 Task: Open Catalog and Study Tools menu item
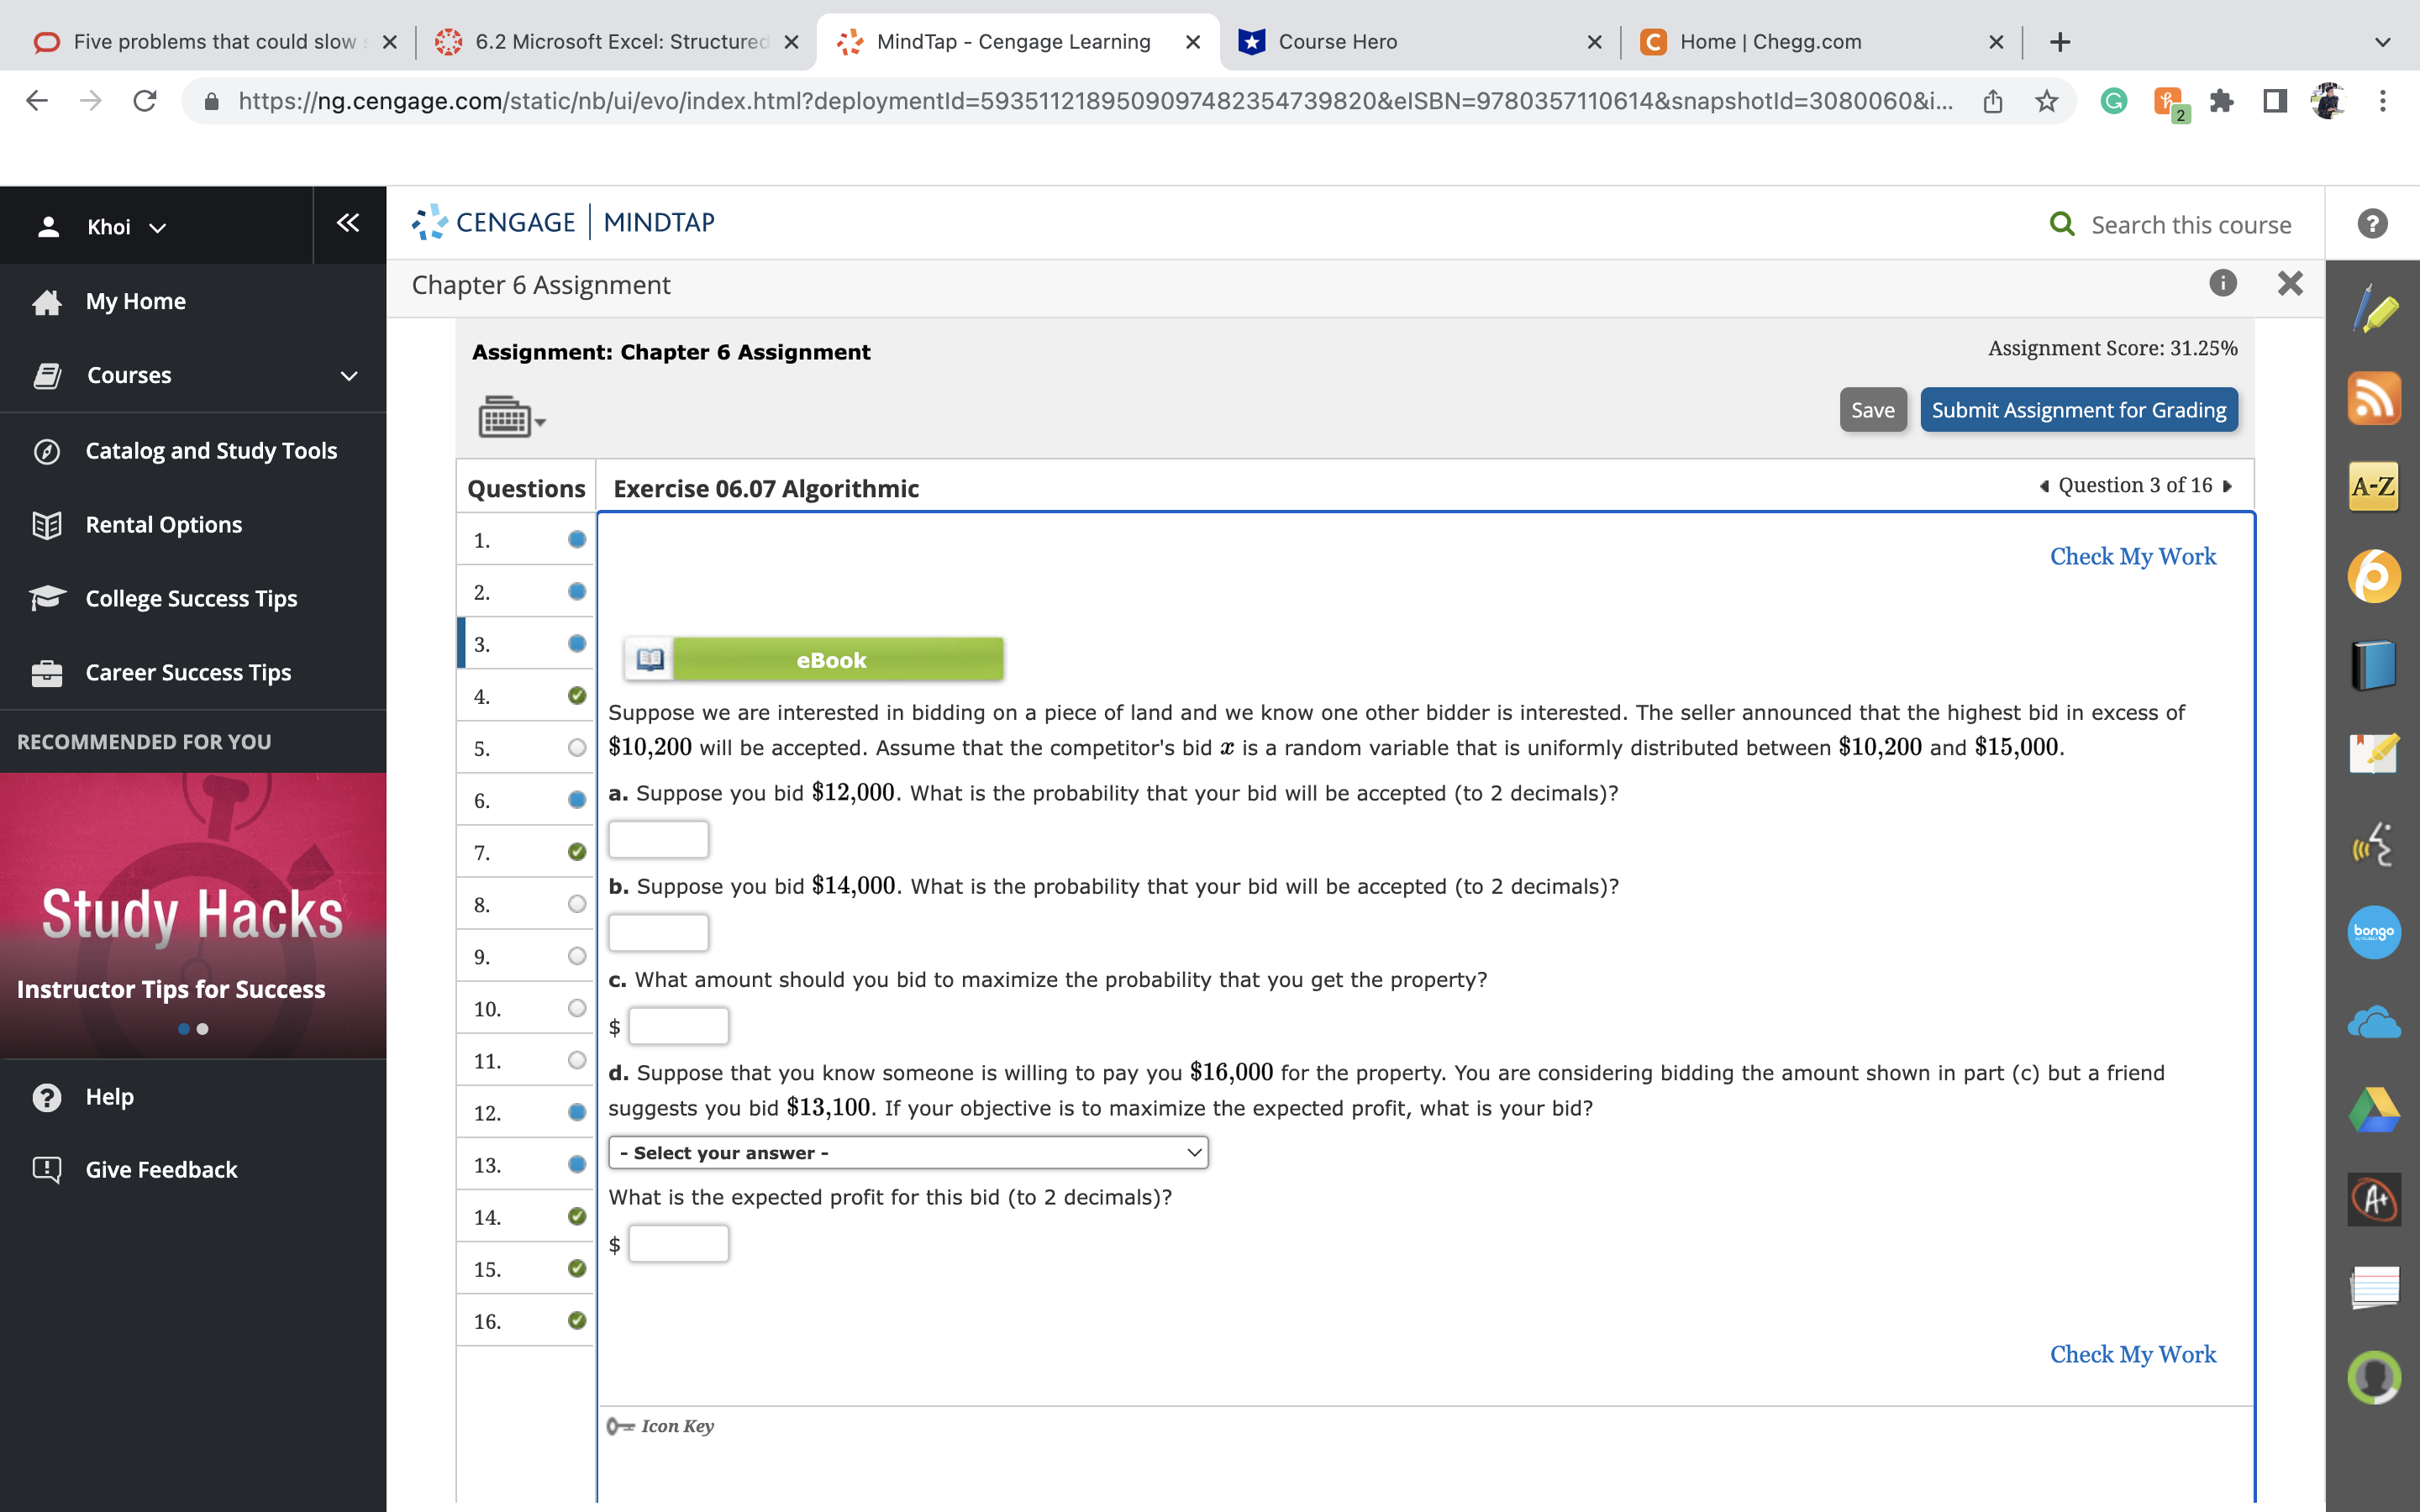211,451
